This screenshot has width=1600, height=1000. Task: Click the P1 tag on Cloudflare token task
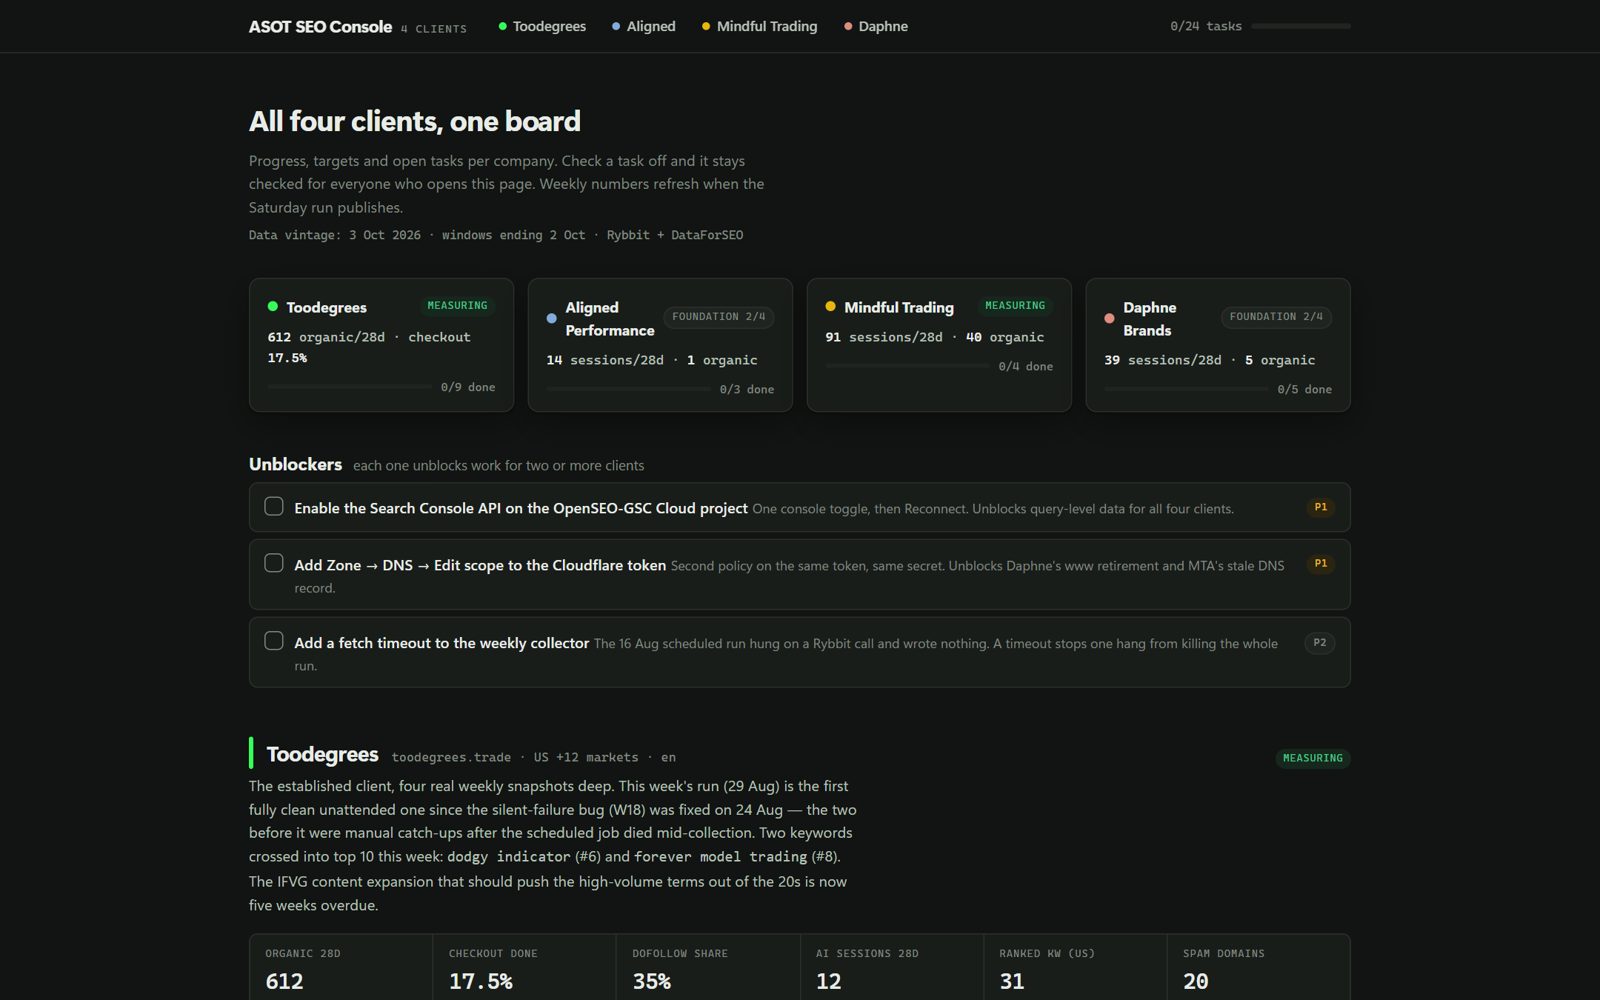[1320, 564]
